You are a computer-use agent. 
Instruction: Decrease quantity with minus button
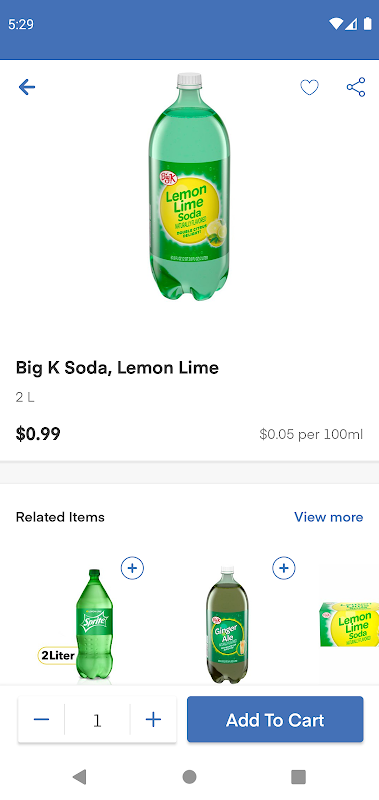[41, 719]
